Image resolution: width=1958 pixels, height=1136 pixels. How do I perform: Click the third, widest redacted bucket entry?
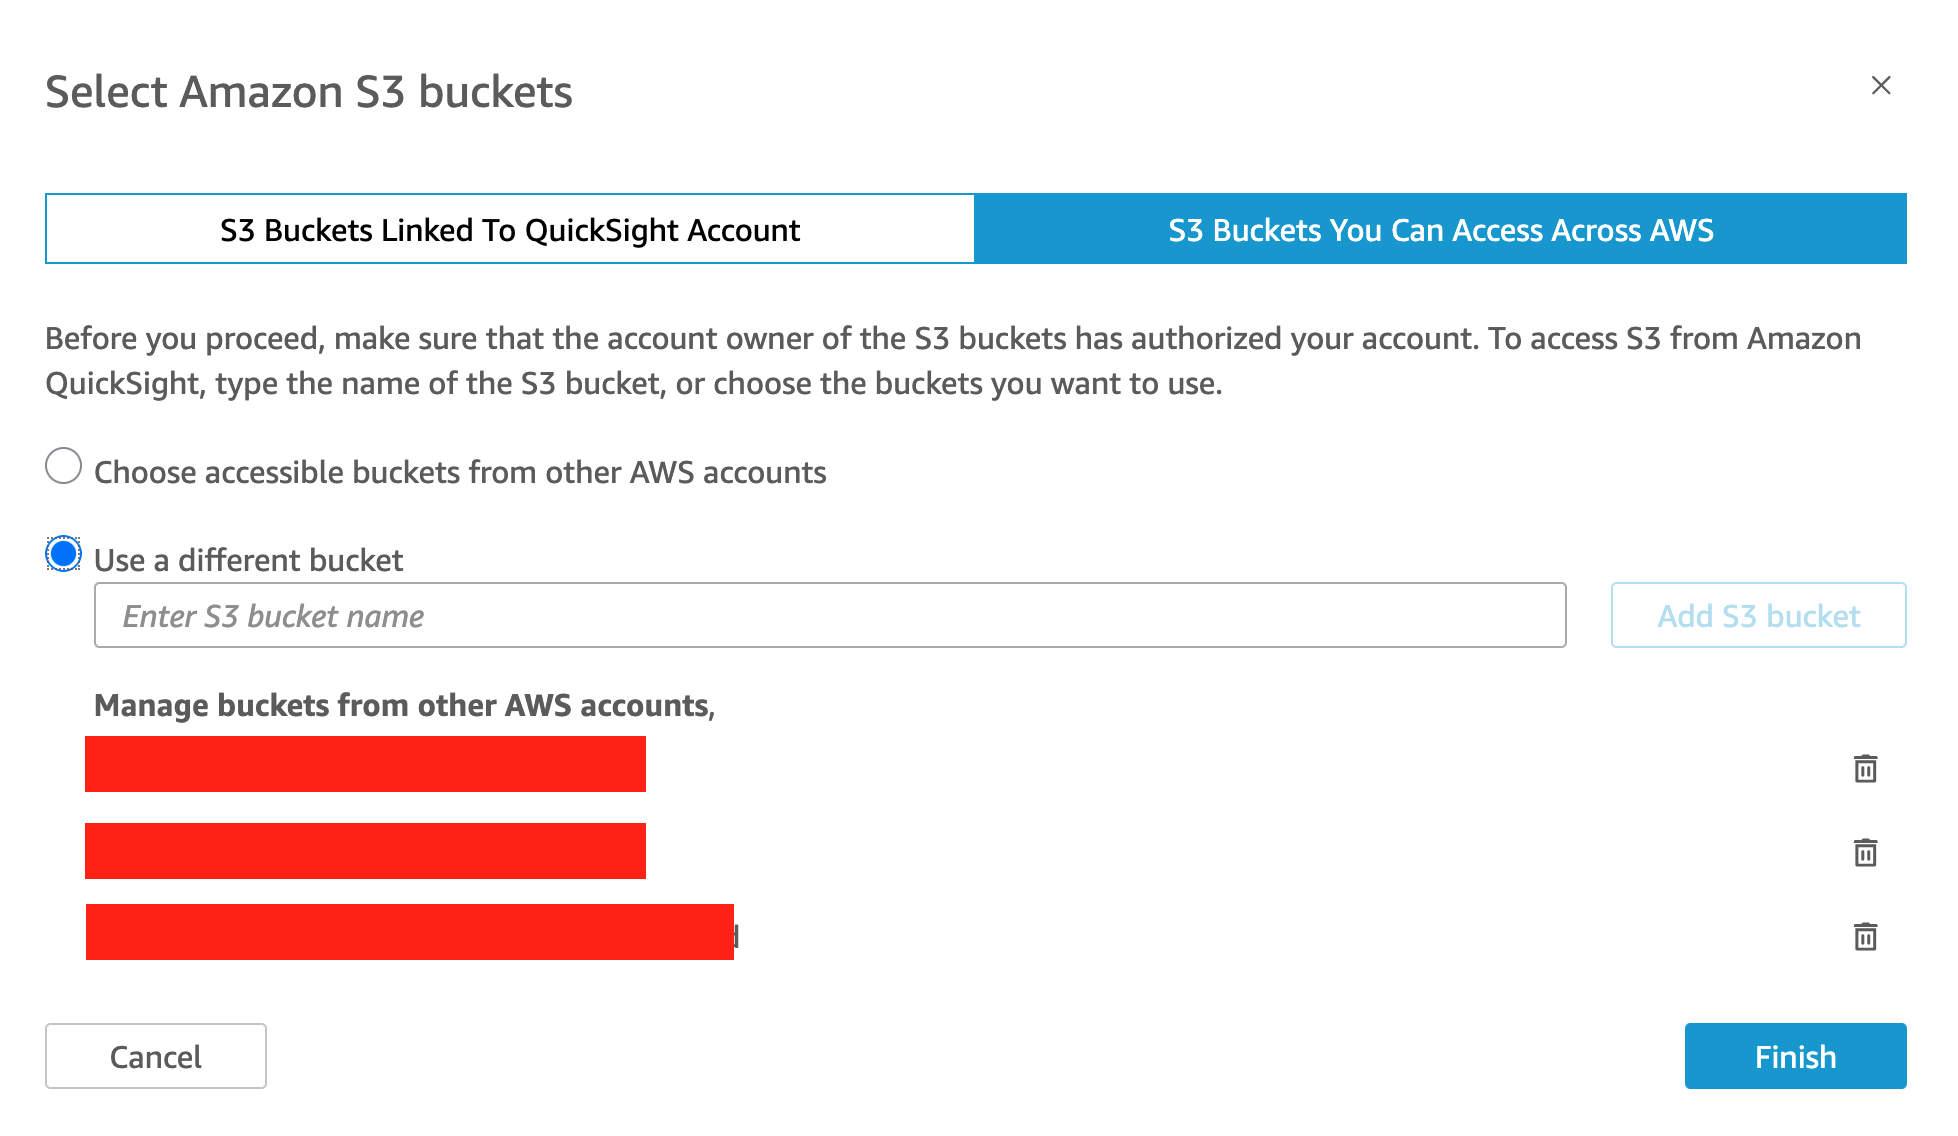pyautogui.click(x=410, y=932)
